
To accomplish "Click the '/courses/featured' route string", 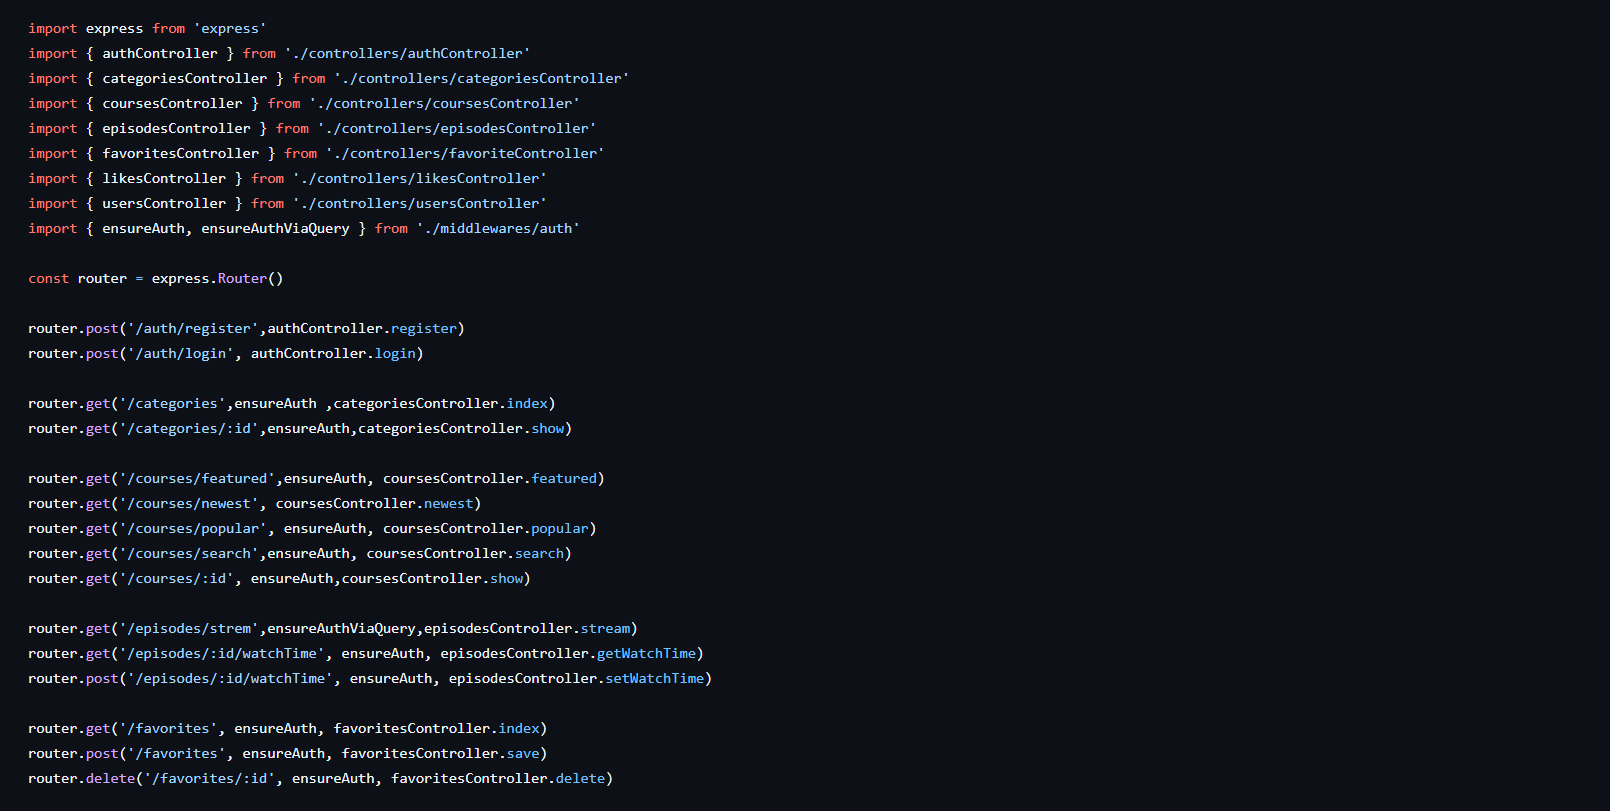I will [x=197, y=479].
